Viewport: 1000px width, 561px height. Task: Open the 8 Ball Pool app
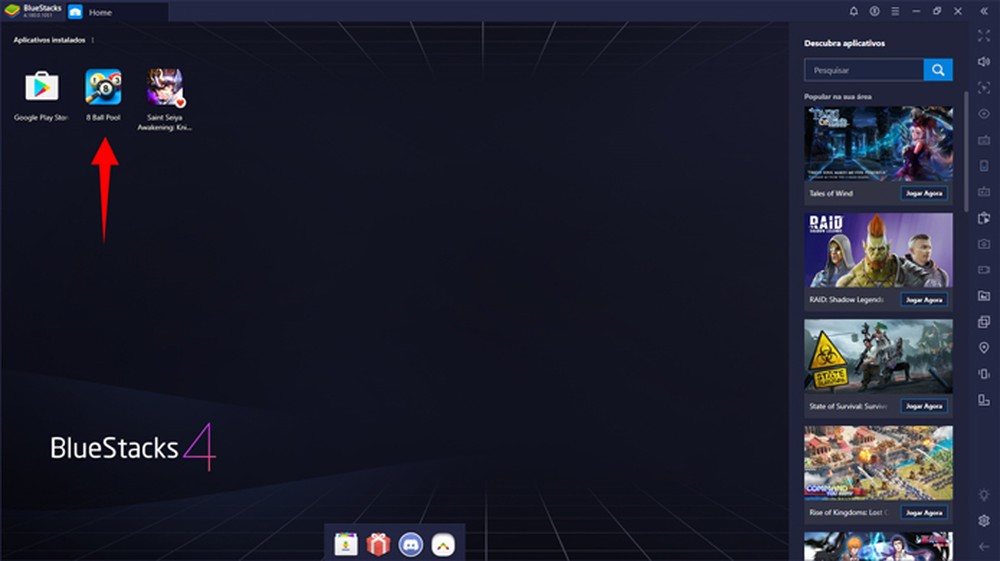click(103, 87)
